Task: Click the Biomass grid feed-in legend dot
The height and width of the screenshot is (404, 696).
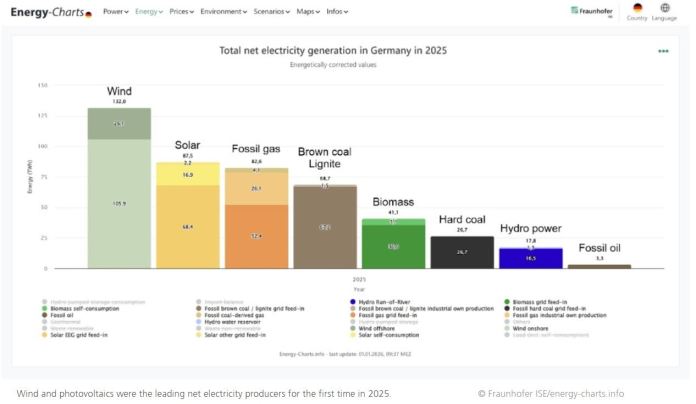Action: (x=509, y=301)
